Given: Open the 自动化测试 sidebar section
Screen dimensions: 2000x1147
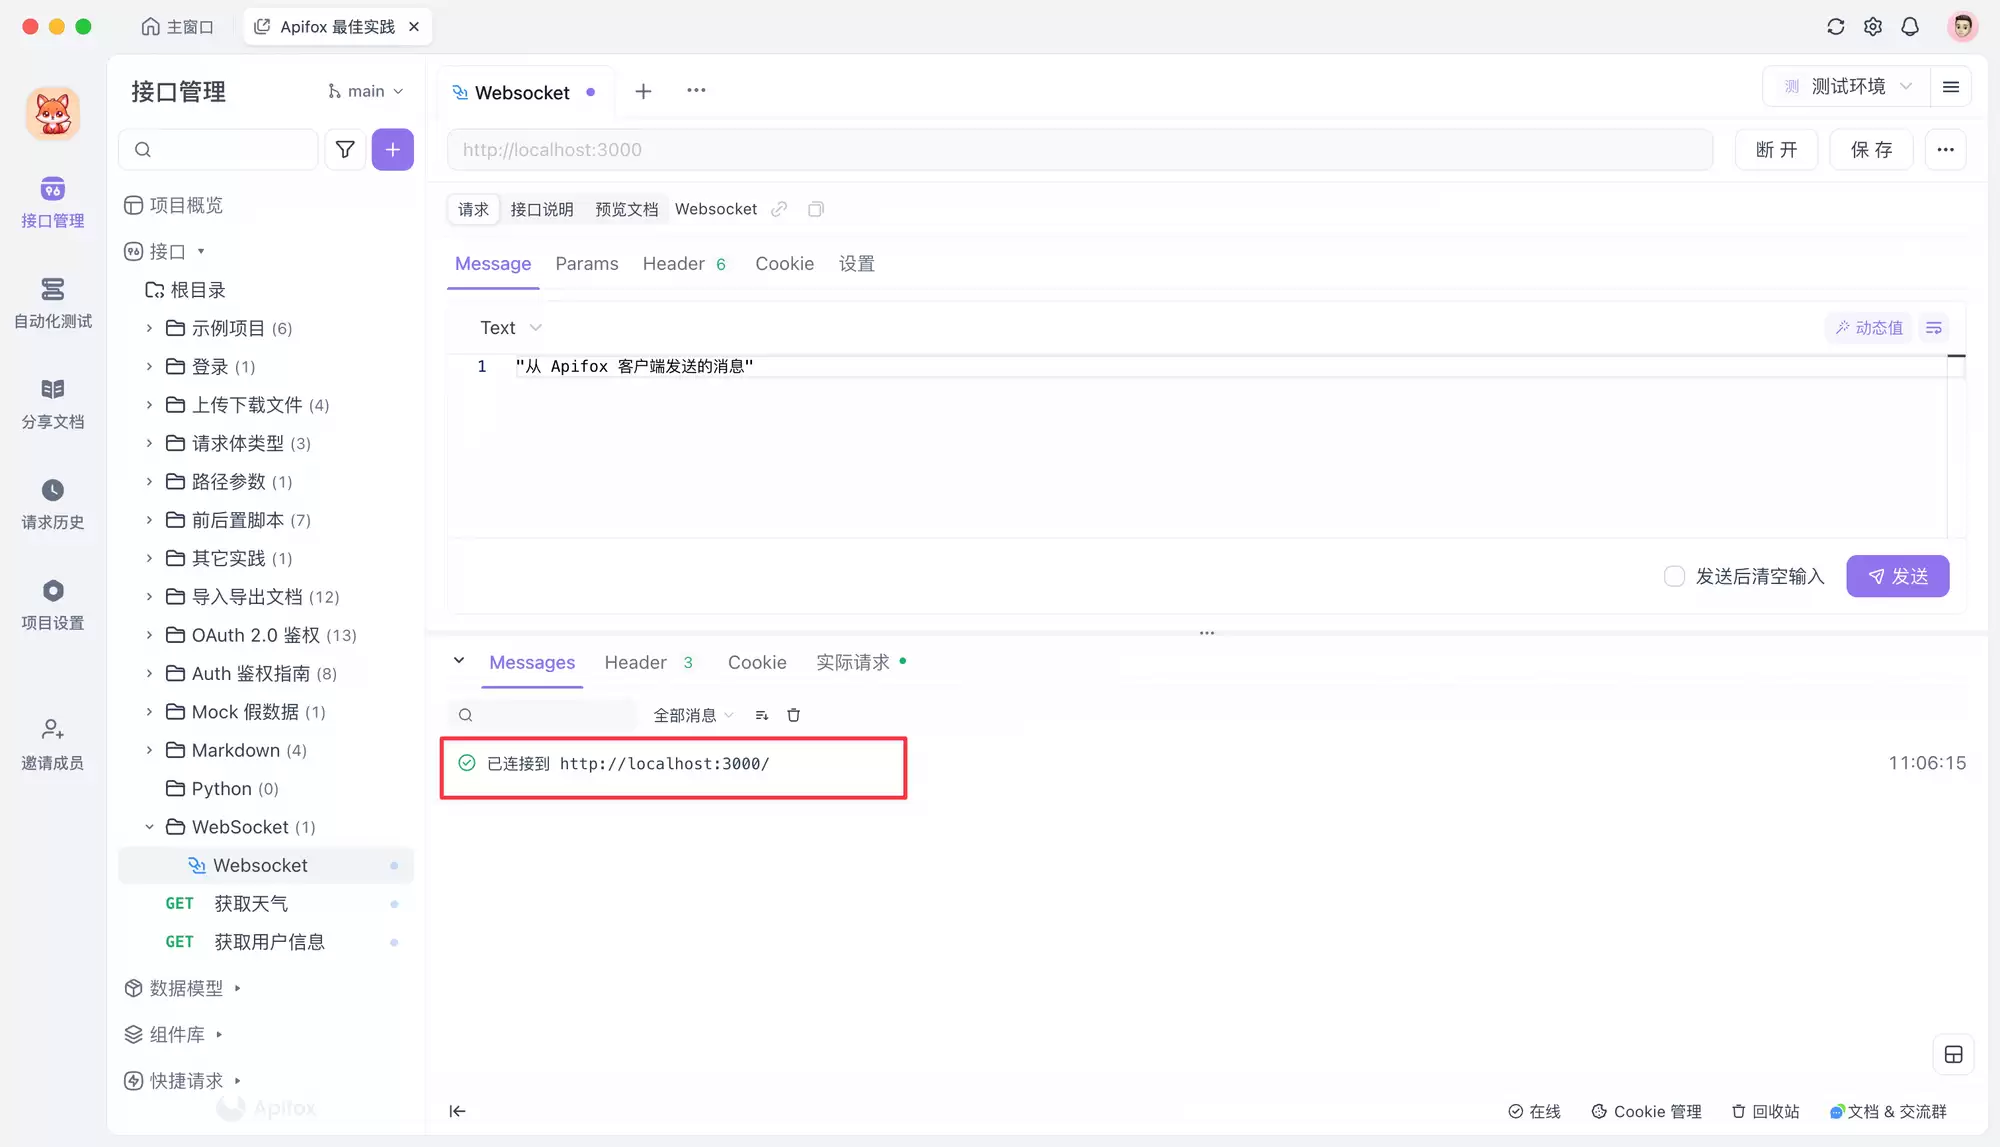Looking at the screenshot, I should coord(53,304).
